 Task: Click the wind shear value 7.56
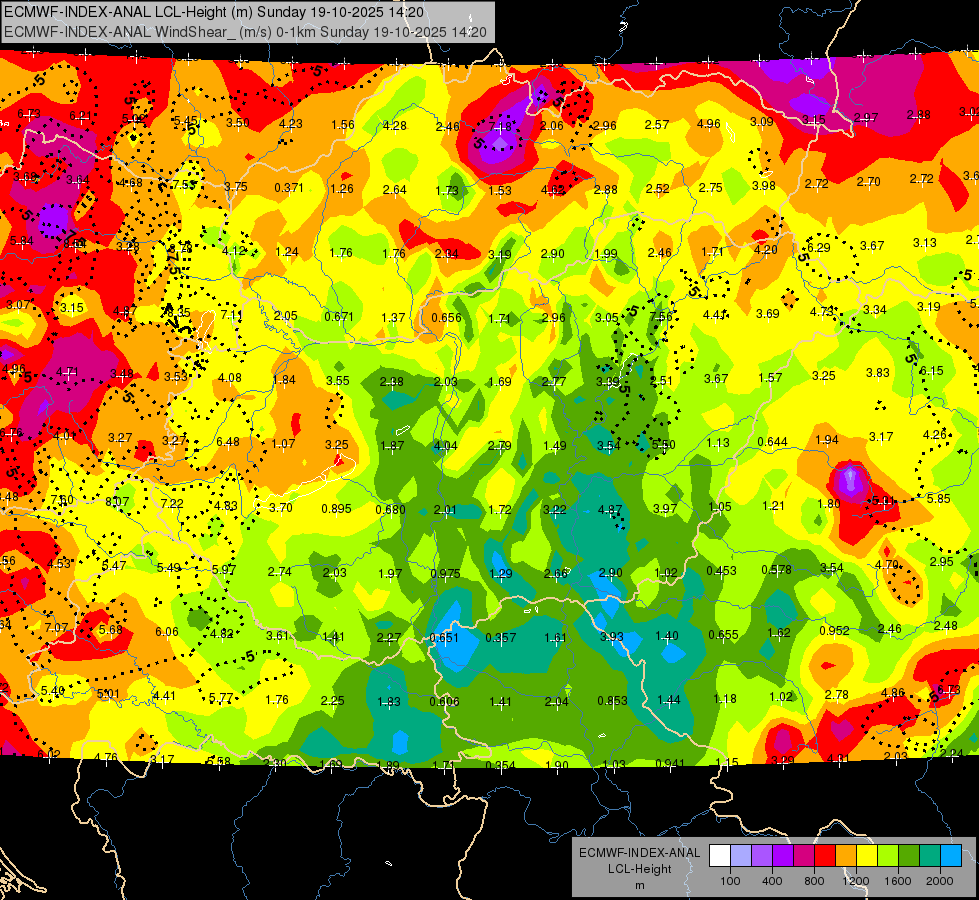pyautogui.click(x=661, y=317)
